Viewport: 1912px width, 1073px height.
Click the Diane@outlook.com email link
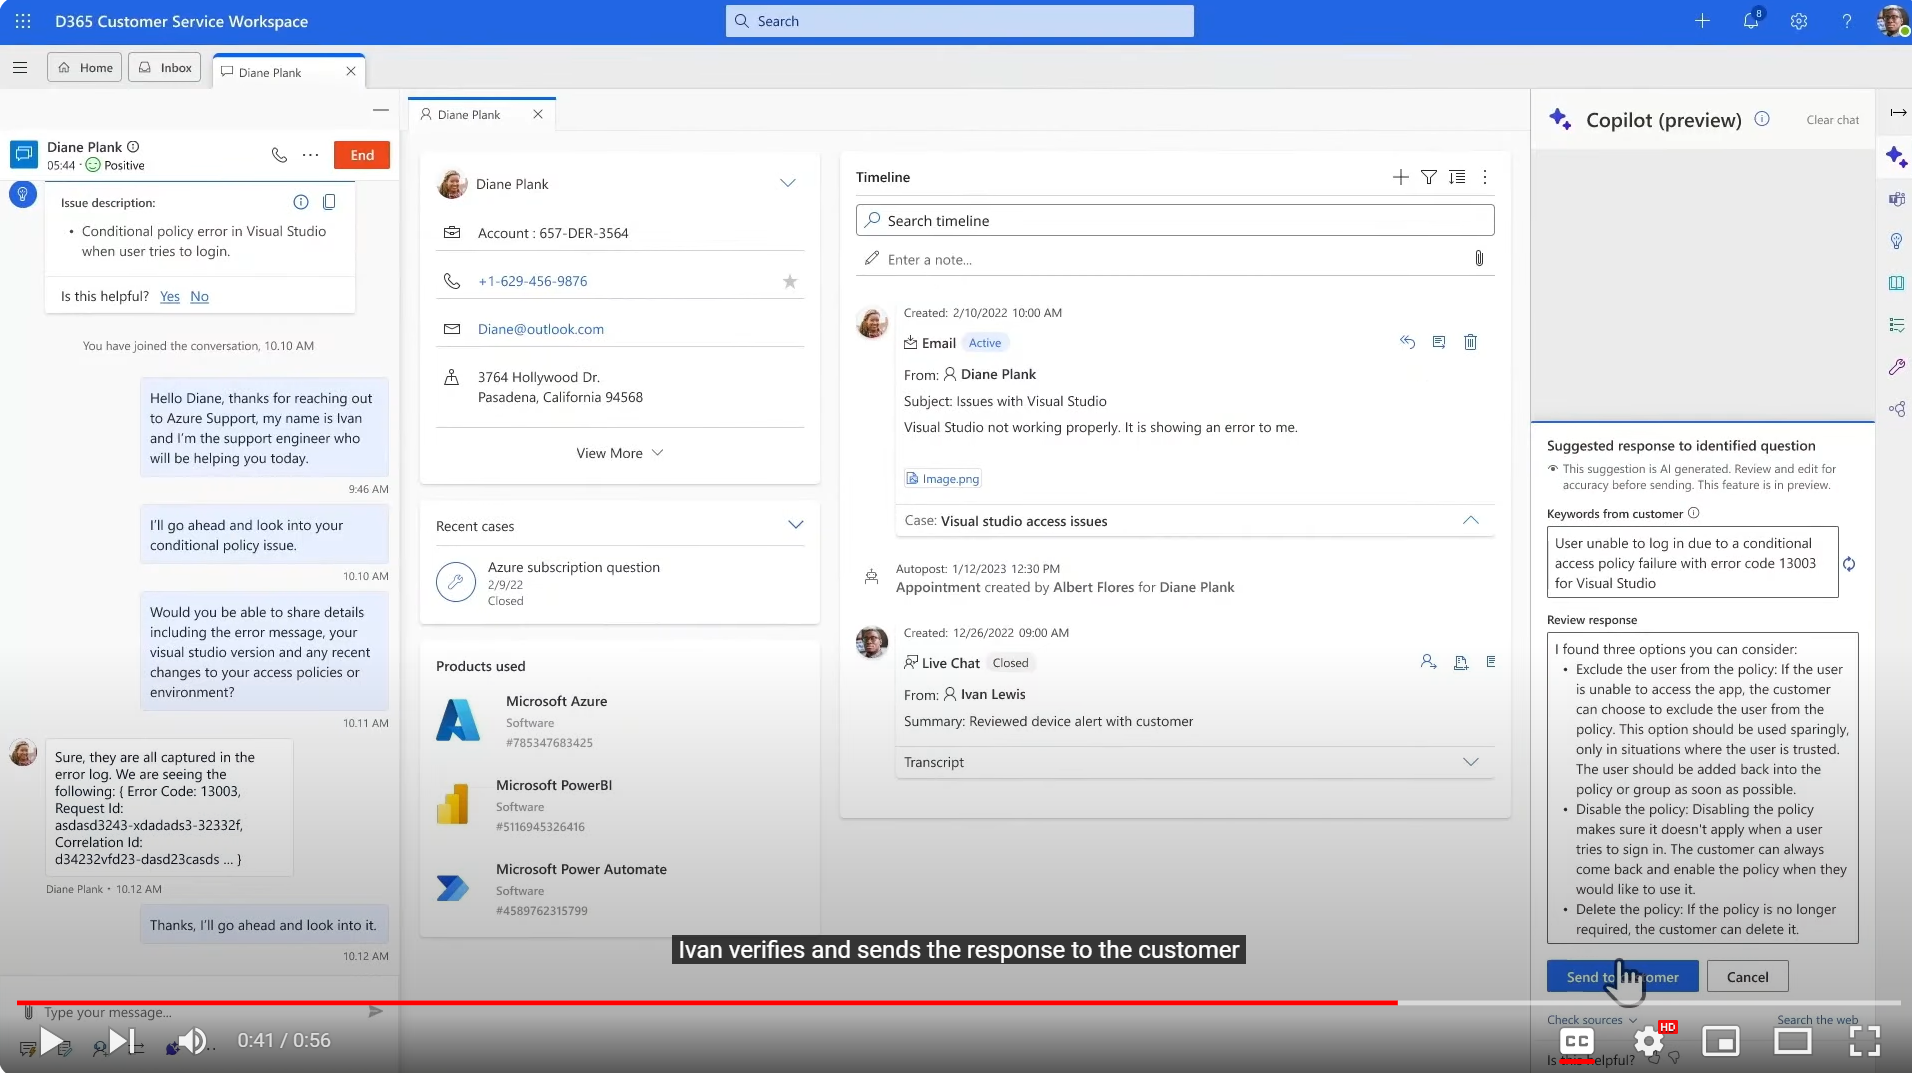[x=540, y=330]
